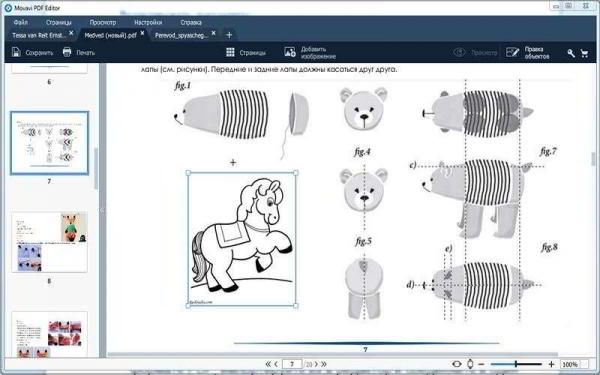Screen dimensions: 600x375
Task: Click the Print (Печать) printer icon
Action: tap(67, 52)
